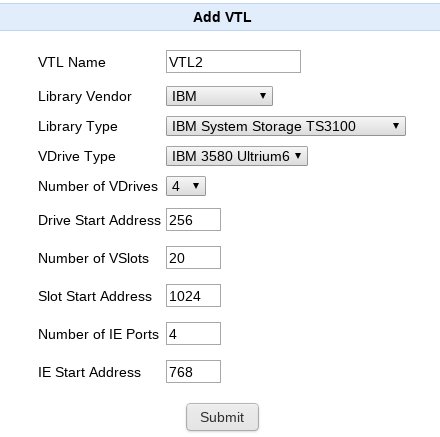Click the 'Add VTL' header title
Viewport: 440px width, 437px height.
click(222, 17)
